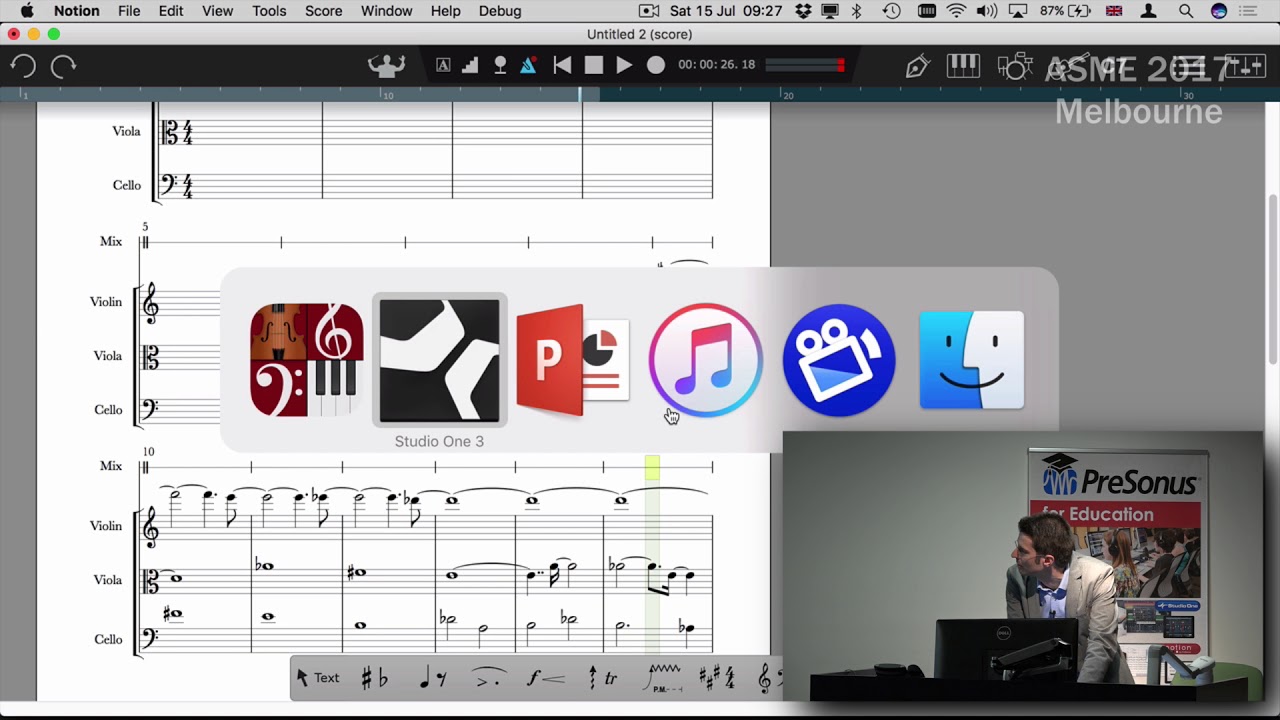The width and height of the screenshot is (1280, 720).
Task: Choose PowerPoint in the app switcher
Action: click(x=573, y=360)
